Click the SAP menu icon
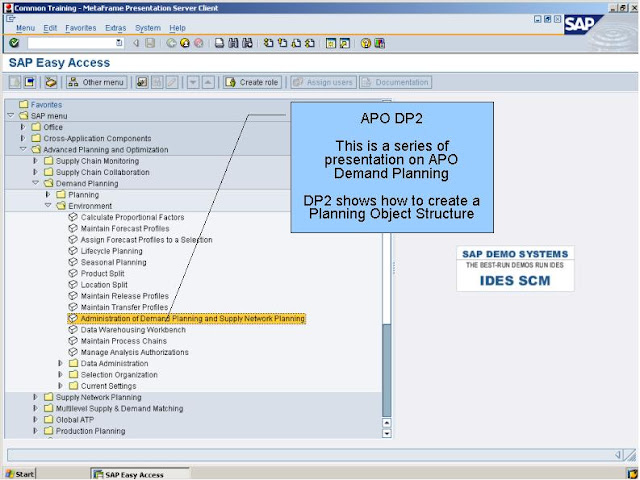The width and height of the screenshot is (640, 480). 30,82
